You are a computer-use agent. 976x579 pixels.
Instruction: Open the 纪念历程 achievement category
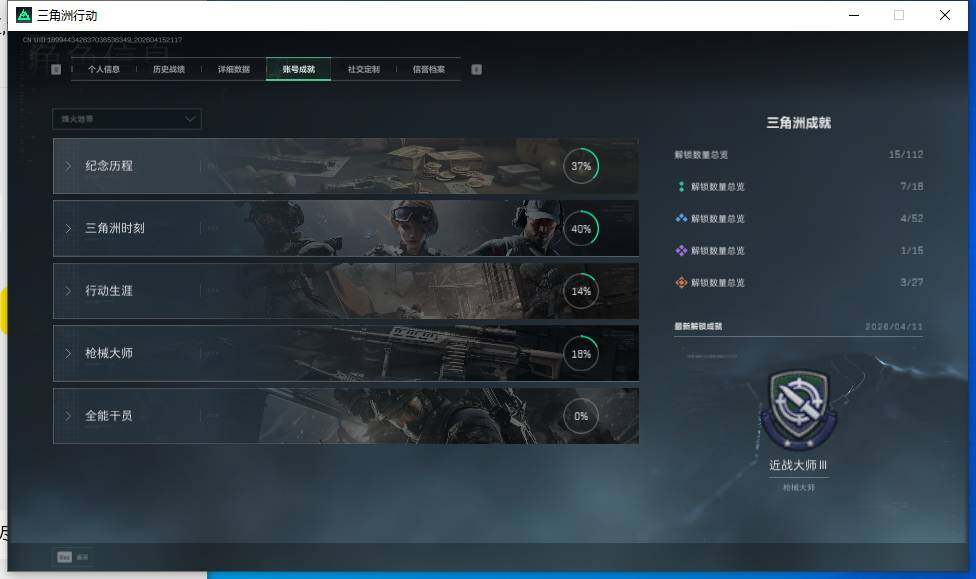[345, 166]
